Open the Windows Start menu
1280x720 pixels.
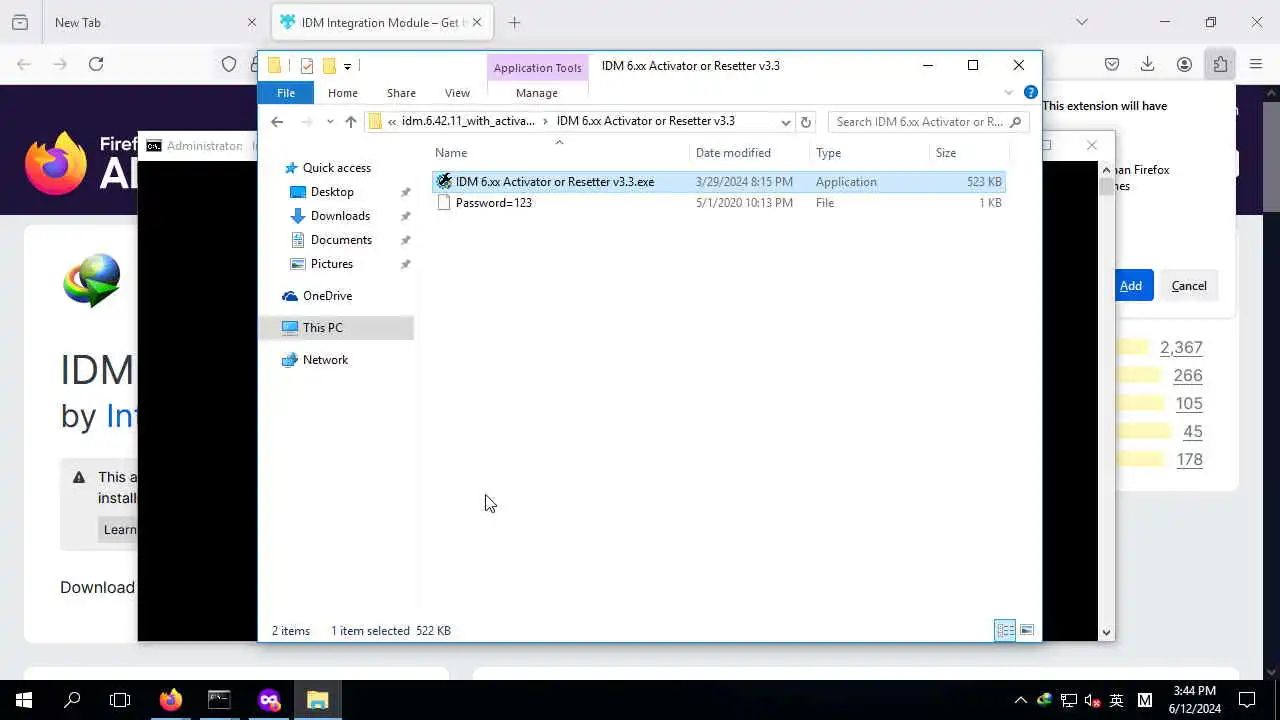pyautogui.click(x=24, y=700)
